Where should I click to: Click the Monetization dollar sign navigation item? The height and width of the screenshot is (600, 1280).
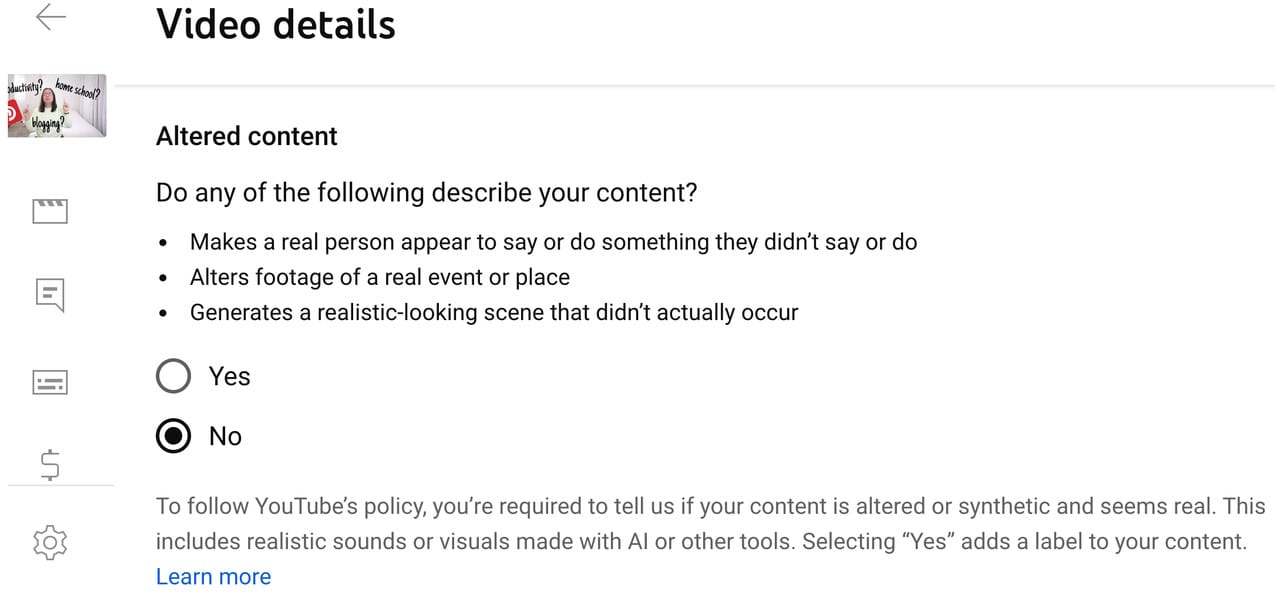tap(49, 463)
